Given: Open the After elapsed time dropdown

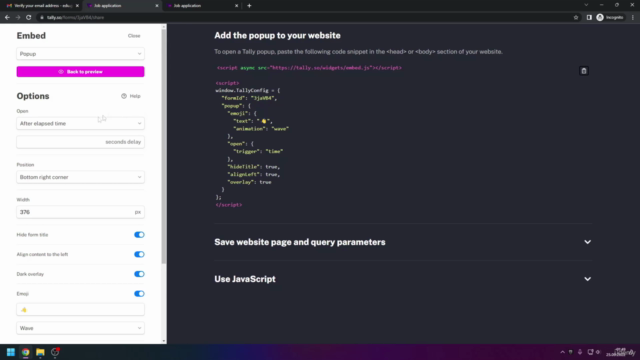Looking at the screenshot, I should point(80,123).
